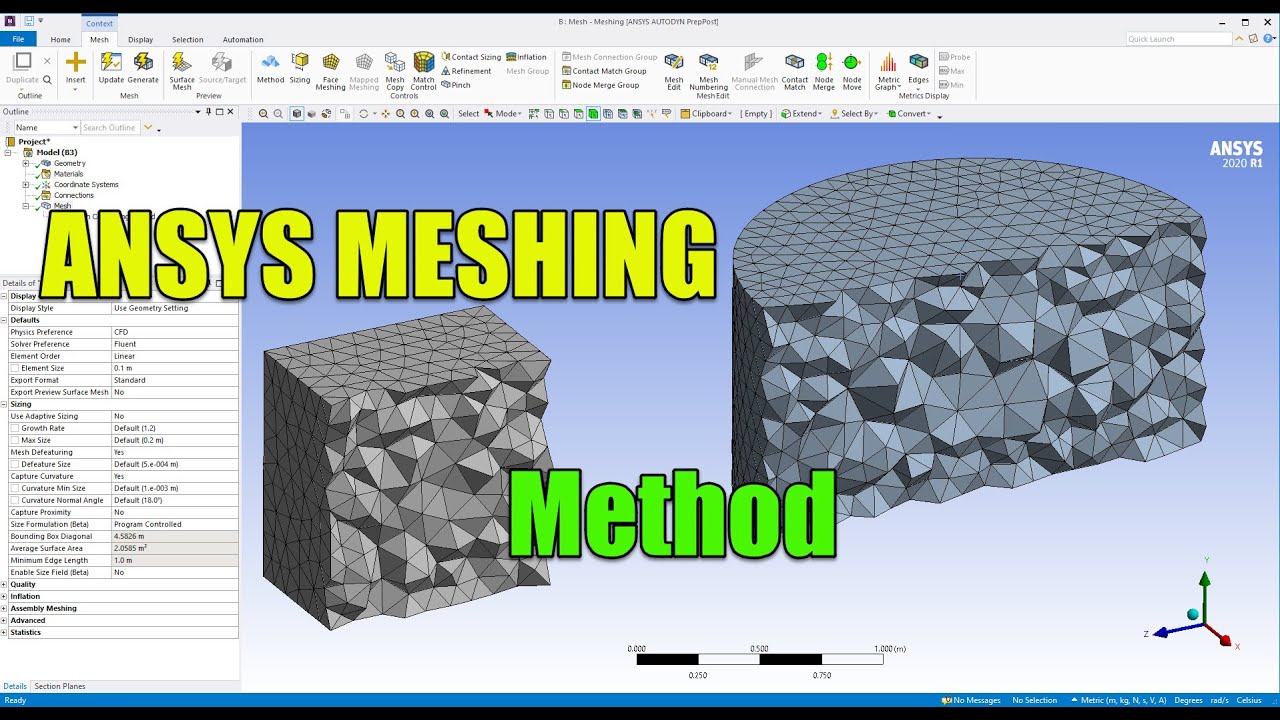Viewport: 1280px width, 720px height.
Task: Select the Geometry tree node
Action: [x=69, y=163]
